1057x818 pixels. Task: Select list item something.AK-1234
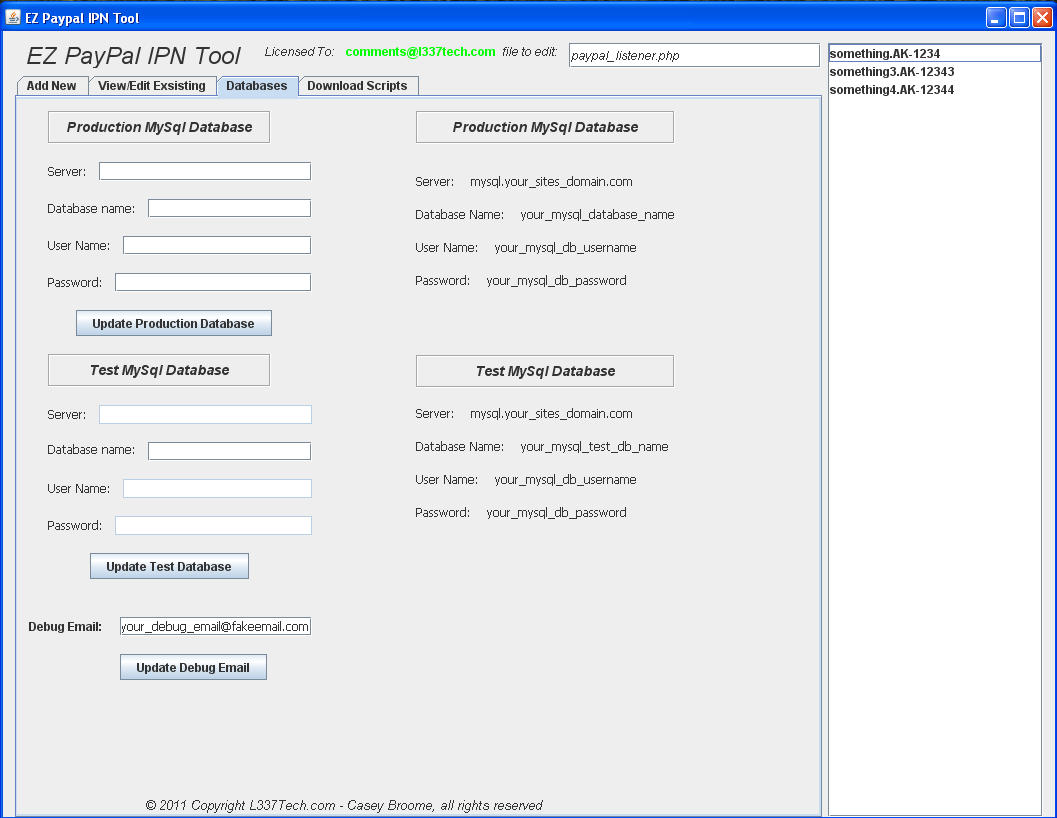tap(934, 53)
